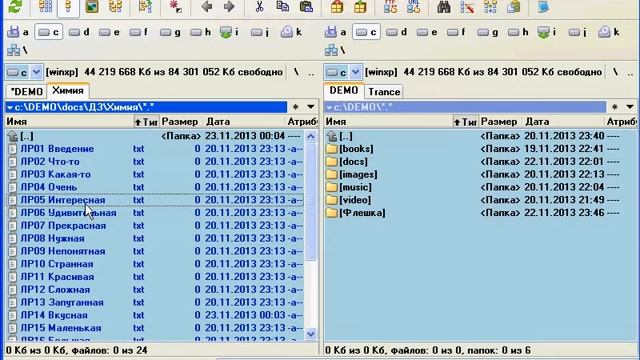Open the multi-rename tool icon
Screen dimensions: 640x360
(467, 7)
